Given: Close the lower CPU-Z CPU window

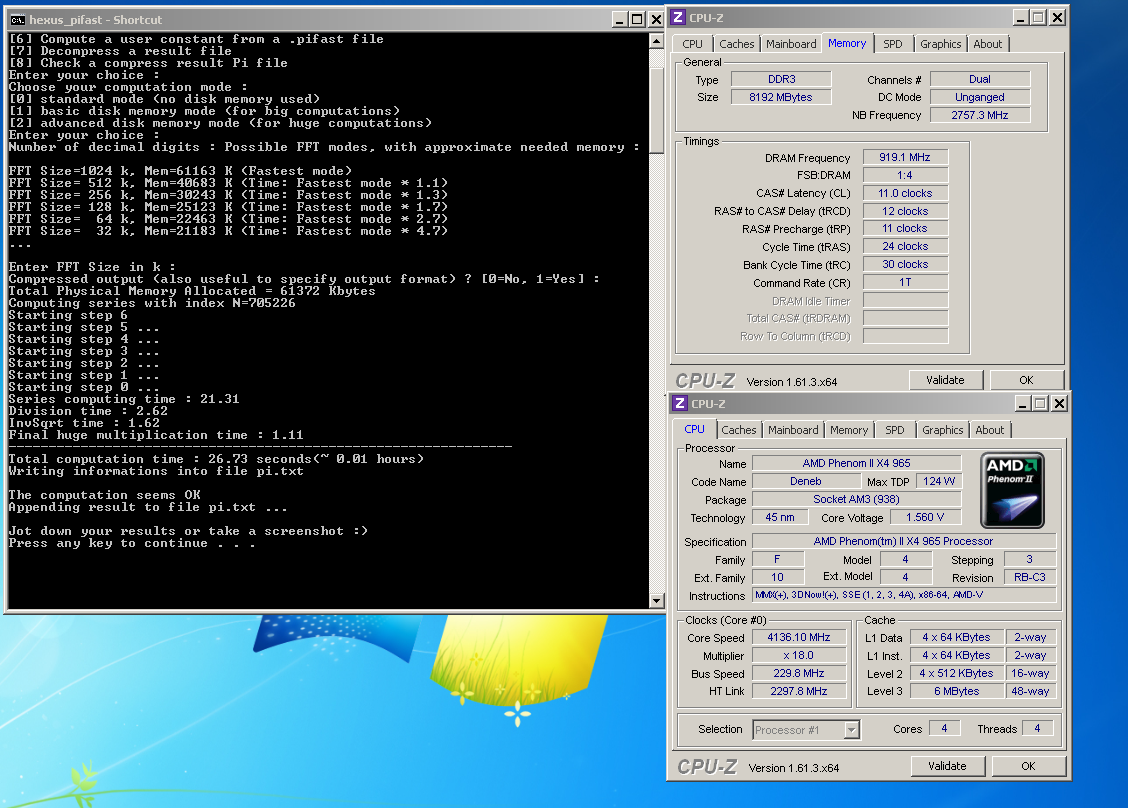Looking at the screenshot, I should [x=1059, y=404].
